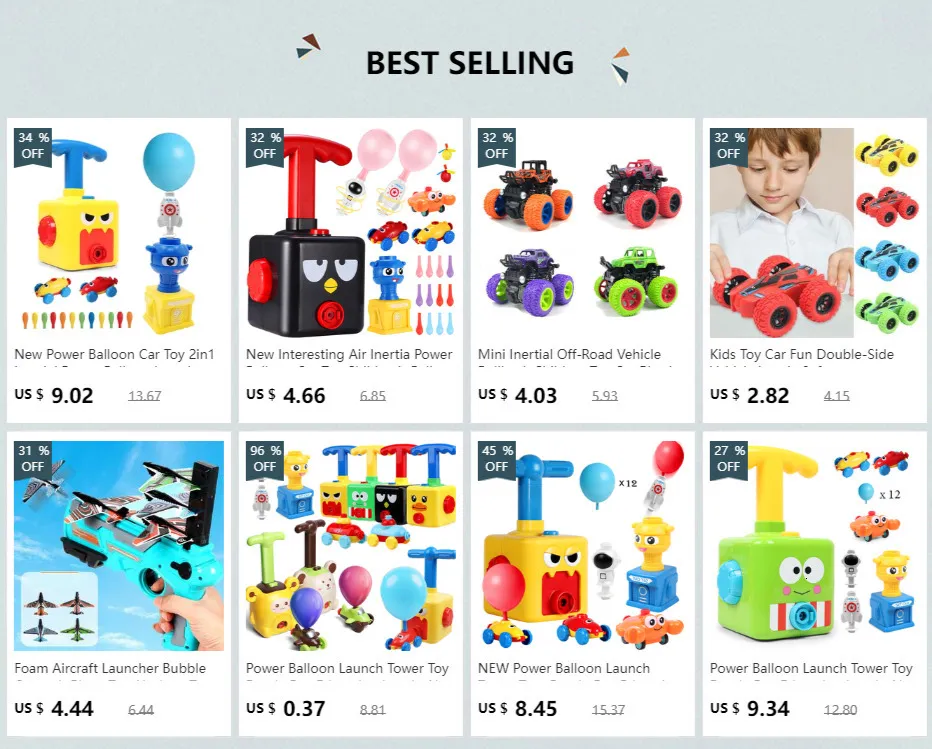Open the black penguin balloon car toy image

[351, 233]
